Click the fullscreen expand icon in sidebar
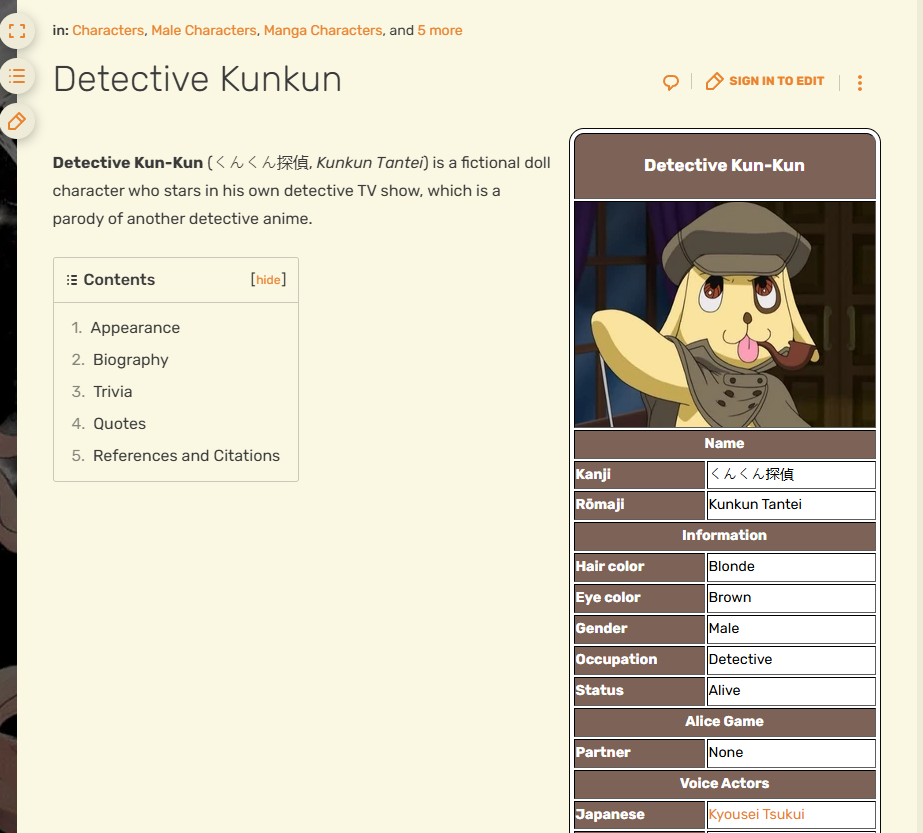The image size is (923, 833). click(17, 31)
